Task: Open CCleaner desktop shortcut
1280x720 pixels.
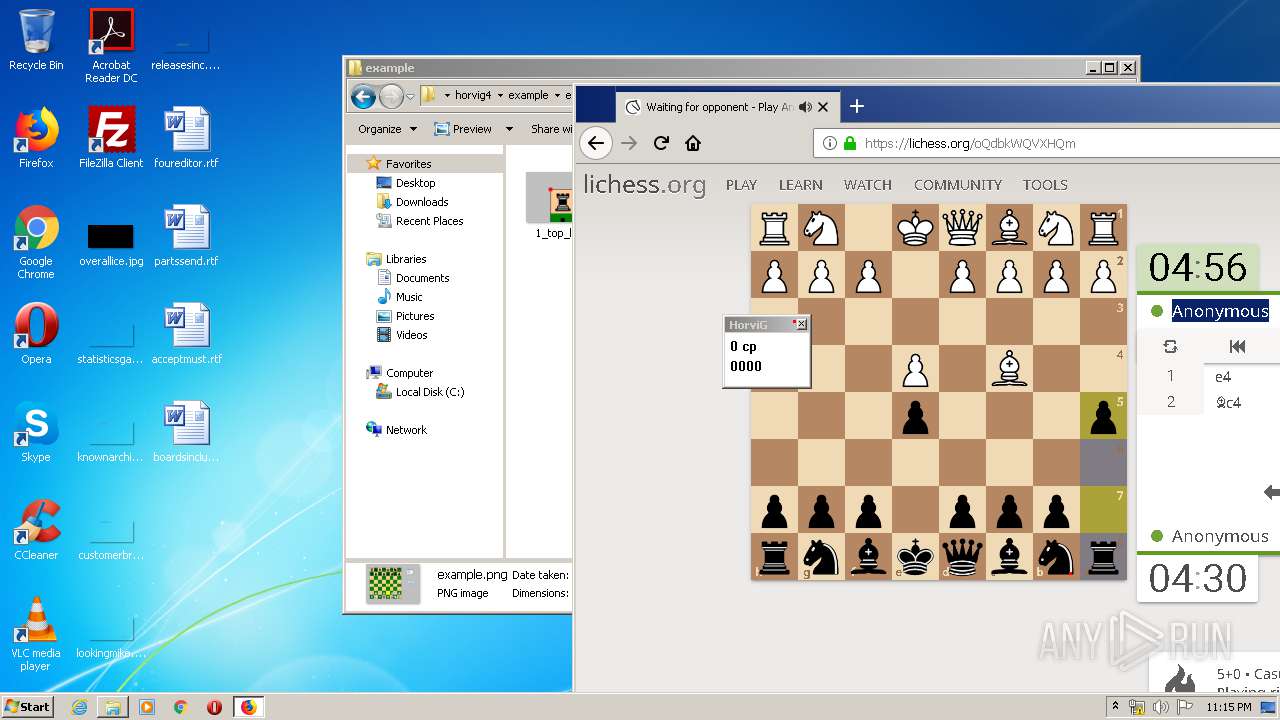Action: click(36, 529)
